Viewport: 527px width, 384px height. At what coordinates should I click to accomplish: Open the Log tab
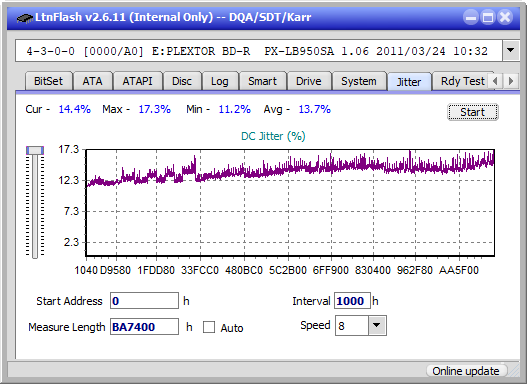[219, 81]
